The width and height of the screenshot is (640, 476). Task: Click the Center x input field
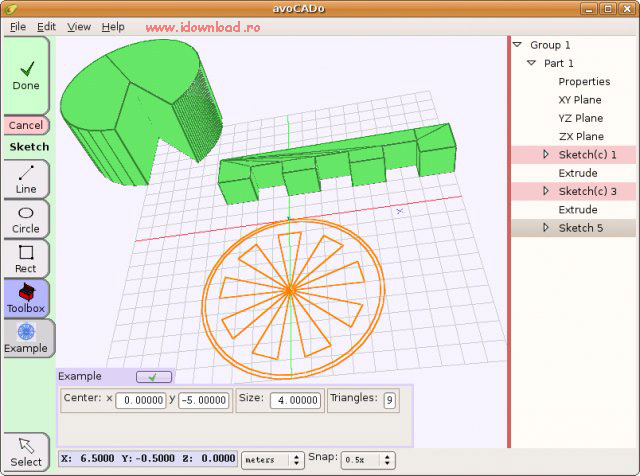tap(141, 400)
